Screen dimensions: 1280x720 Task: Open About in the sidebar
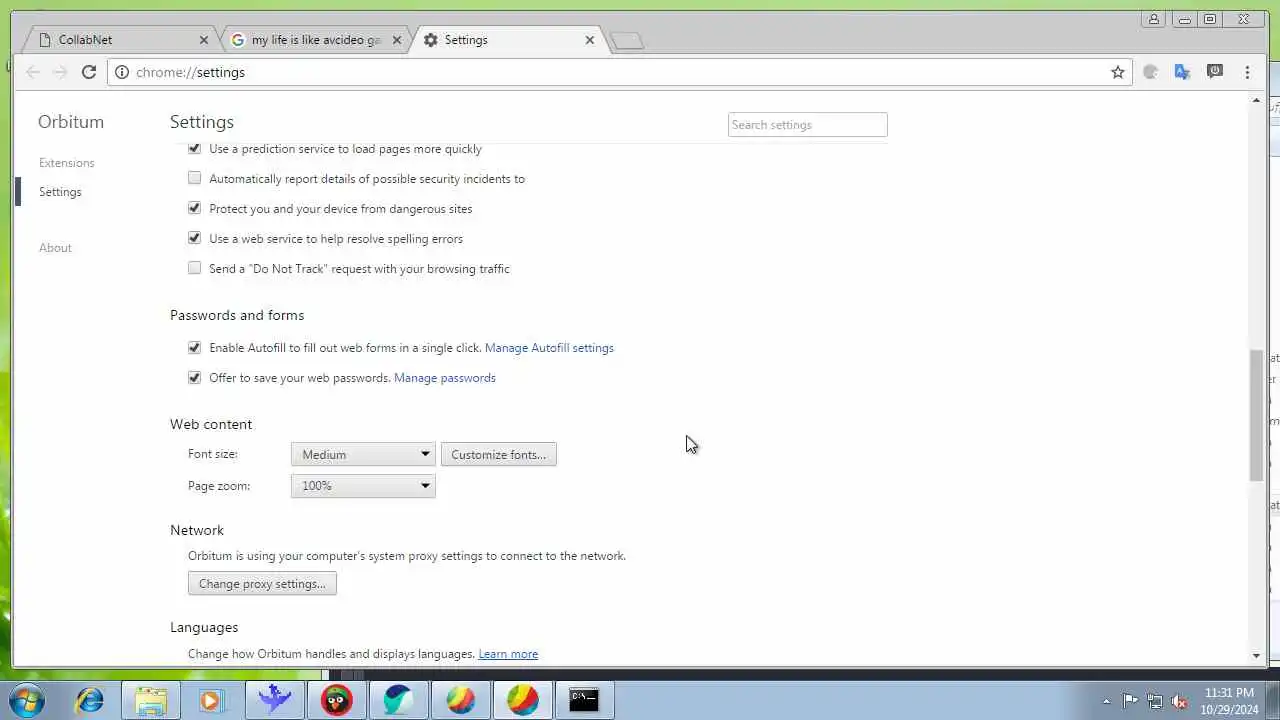coord(55,247)
